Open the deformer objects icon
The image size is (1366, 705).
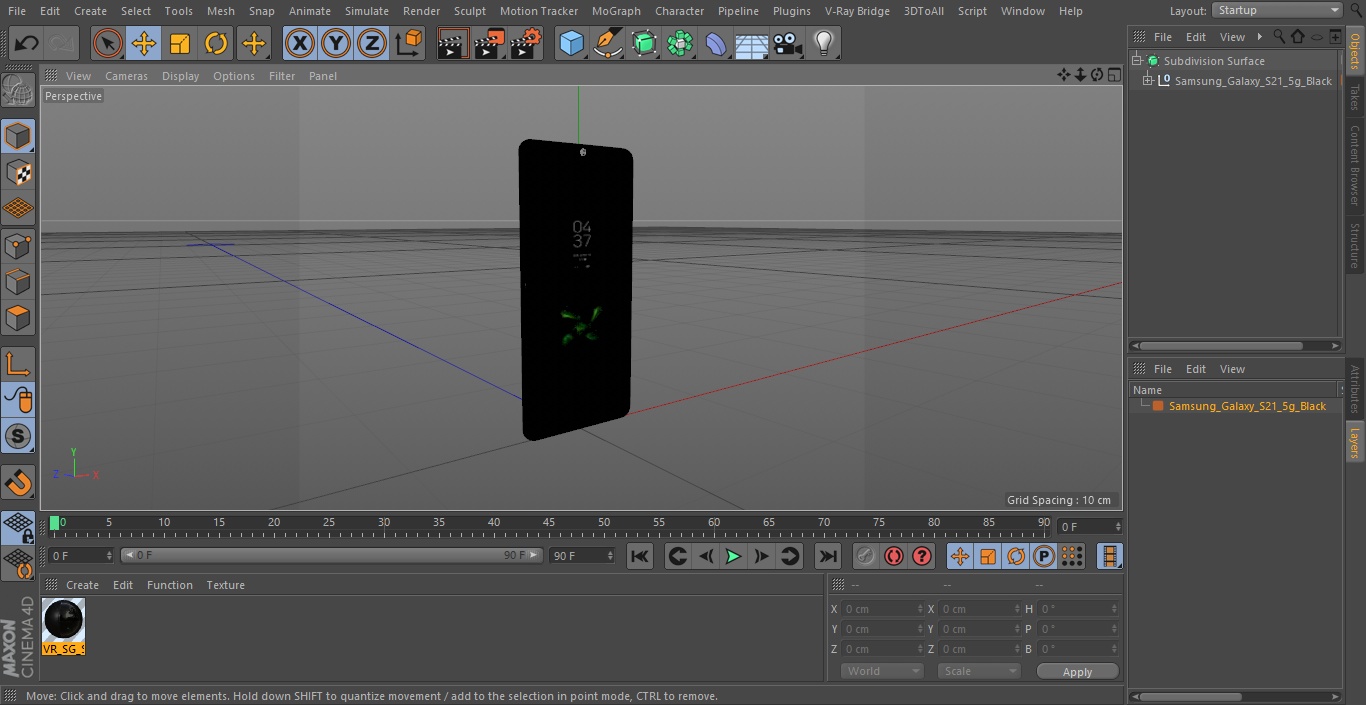[x=716, y=43]
